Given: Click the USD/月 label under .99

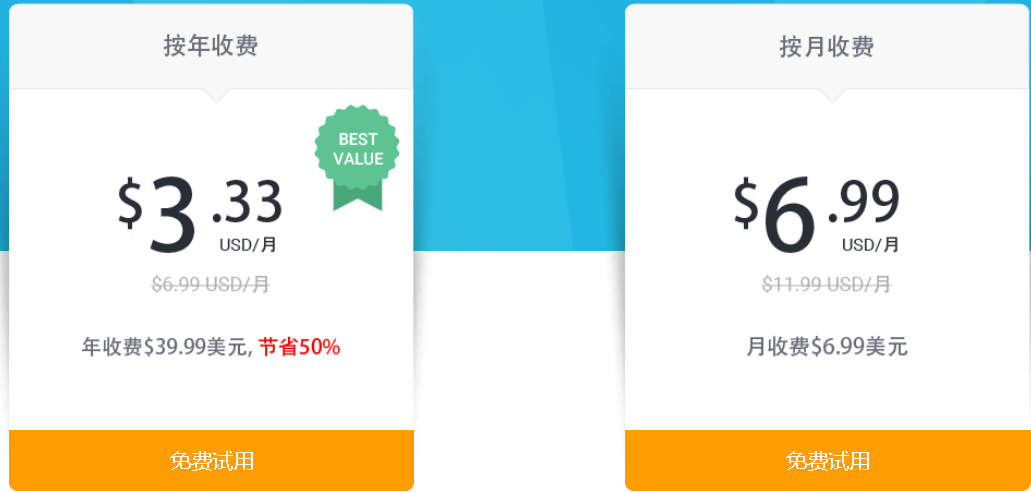Looking at the screenshot, I should coord(870,245).
